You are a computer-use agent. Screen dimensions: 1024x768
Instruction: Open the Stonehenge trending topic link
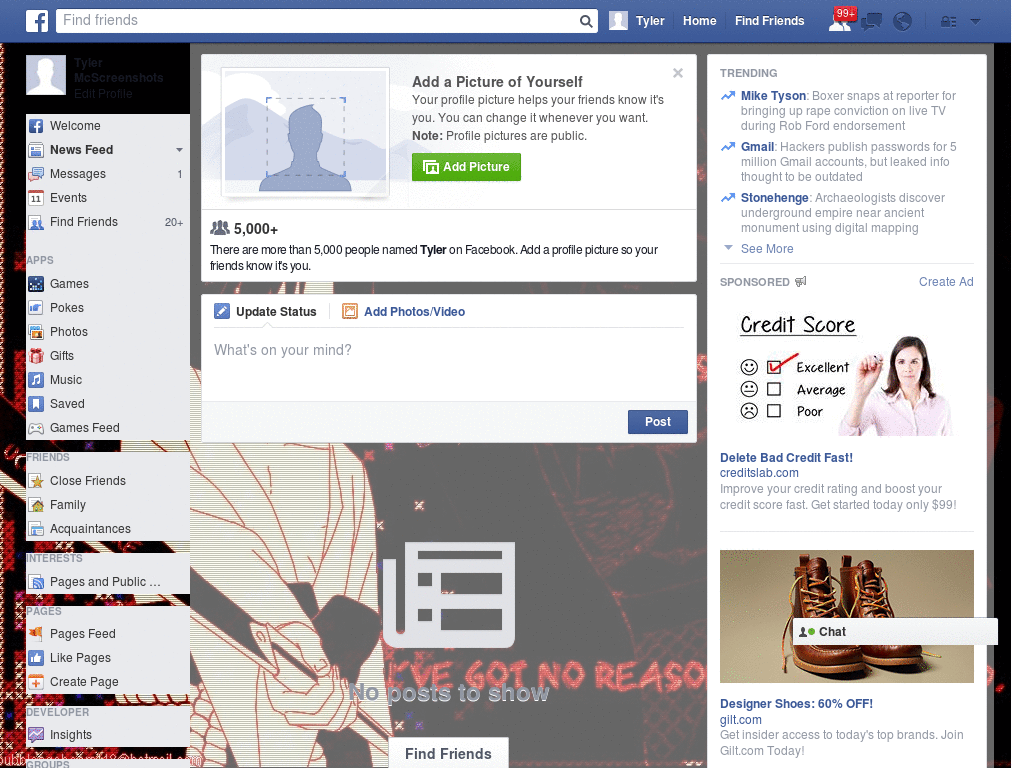click(775, 198)
